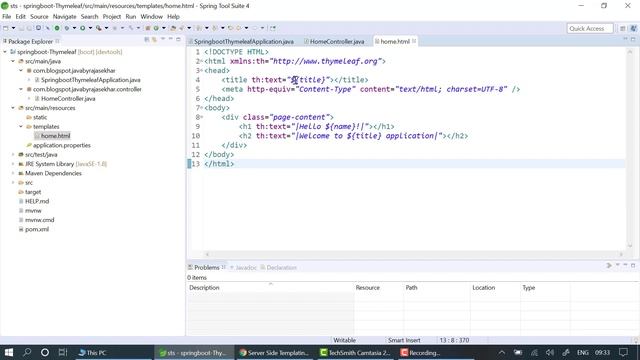Screen dimensions: 640x360
Task: Collapse the templates folder
Action: tap(21, 127)
